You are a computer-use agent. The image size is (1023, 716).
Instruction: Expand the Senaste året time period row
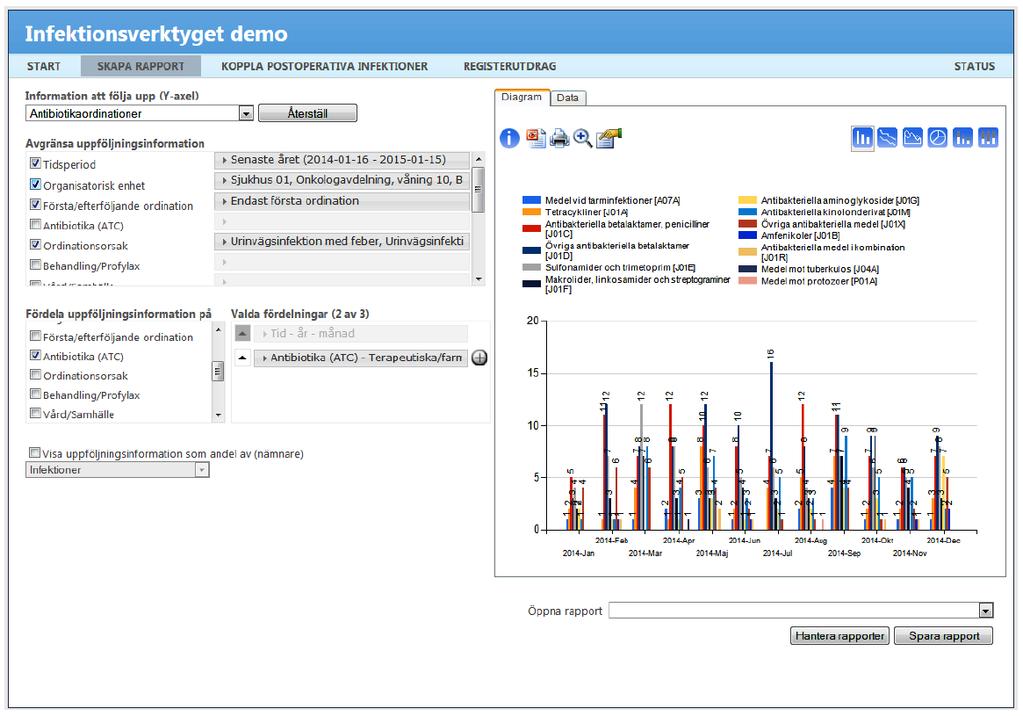coord(341,160)
